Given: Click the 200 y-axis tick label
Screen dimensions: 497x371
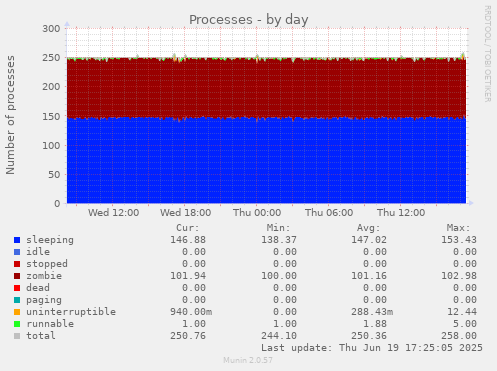Looking at the screenshot, I should coord(51,87).
